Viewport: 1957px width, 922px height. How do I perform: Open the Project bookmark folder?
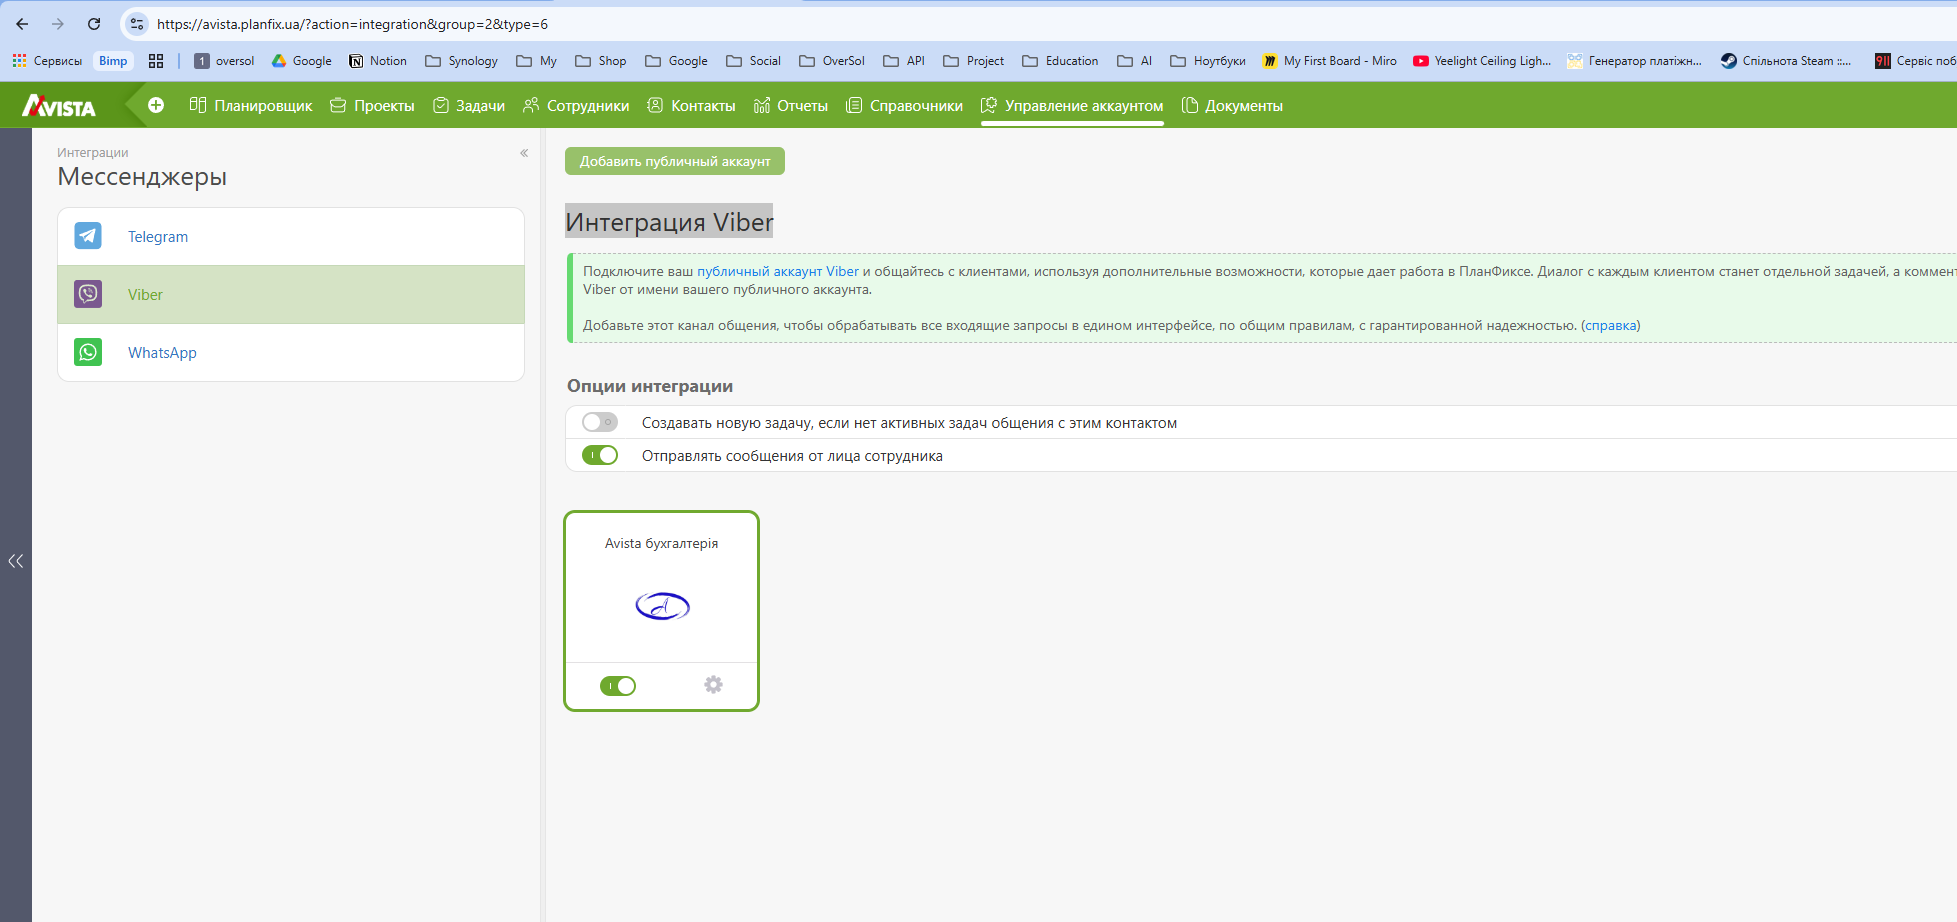coord(974,61)
